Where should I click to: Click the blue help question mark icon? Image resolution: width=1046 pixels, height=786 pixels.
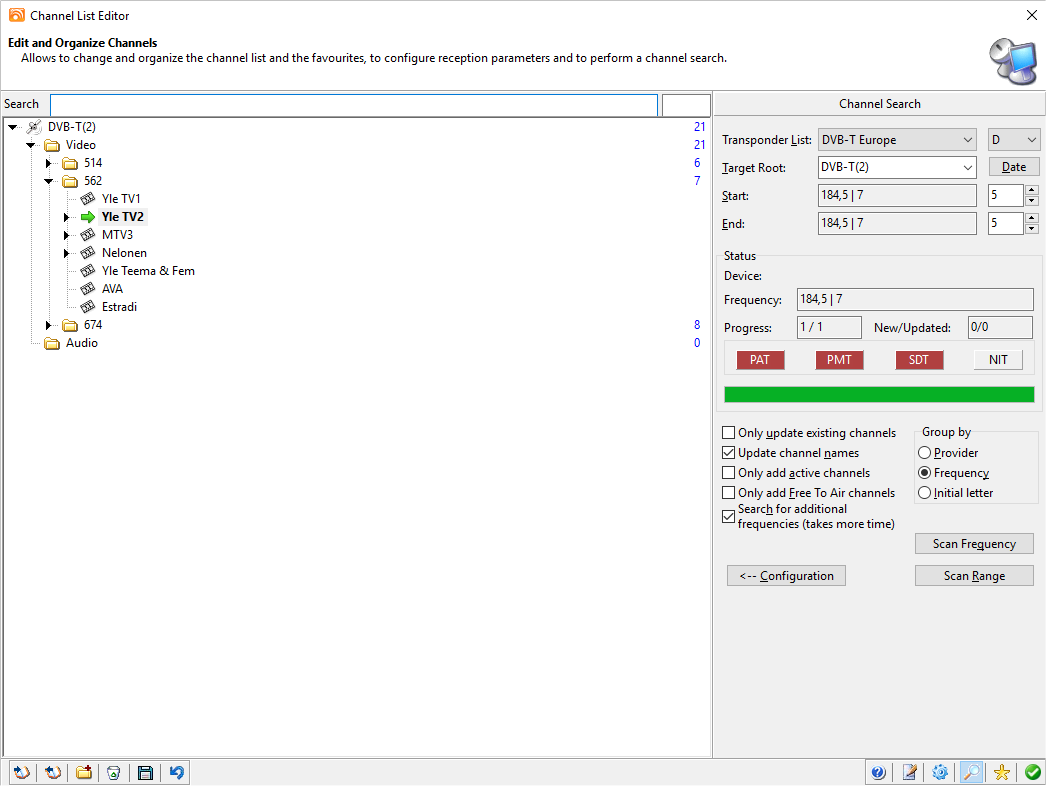[x=878, y=772]
